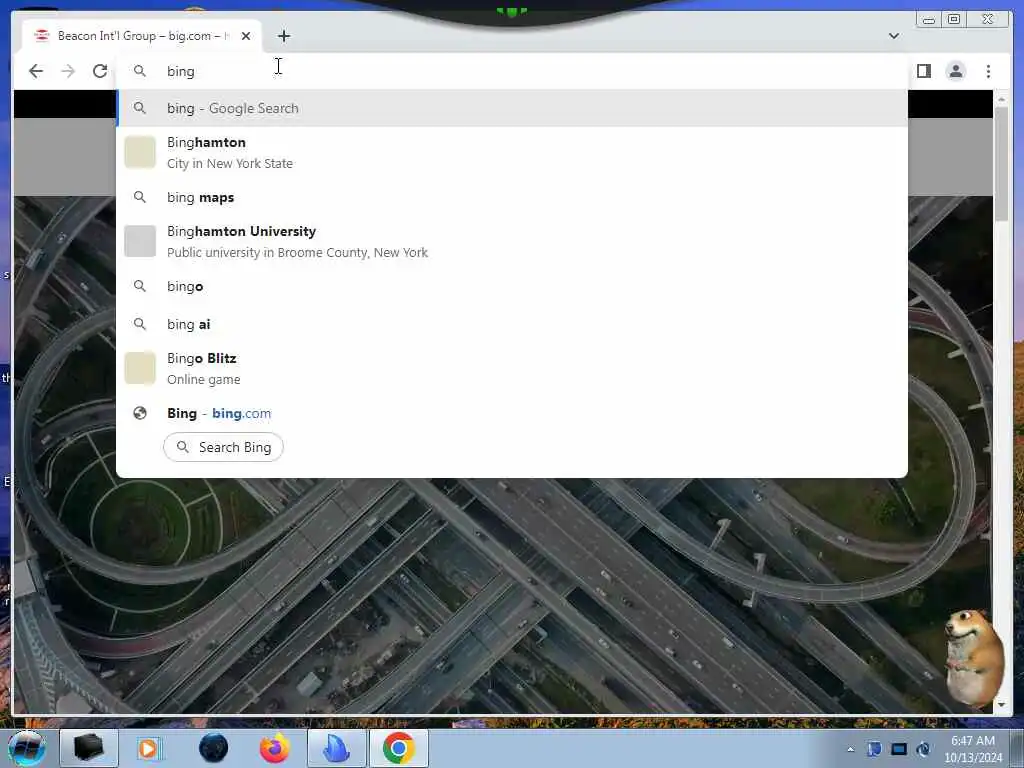The height and width of the screenshot is (768, 1024).
Task: Click the volume tray icon
Action: click(923, 748)
